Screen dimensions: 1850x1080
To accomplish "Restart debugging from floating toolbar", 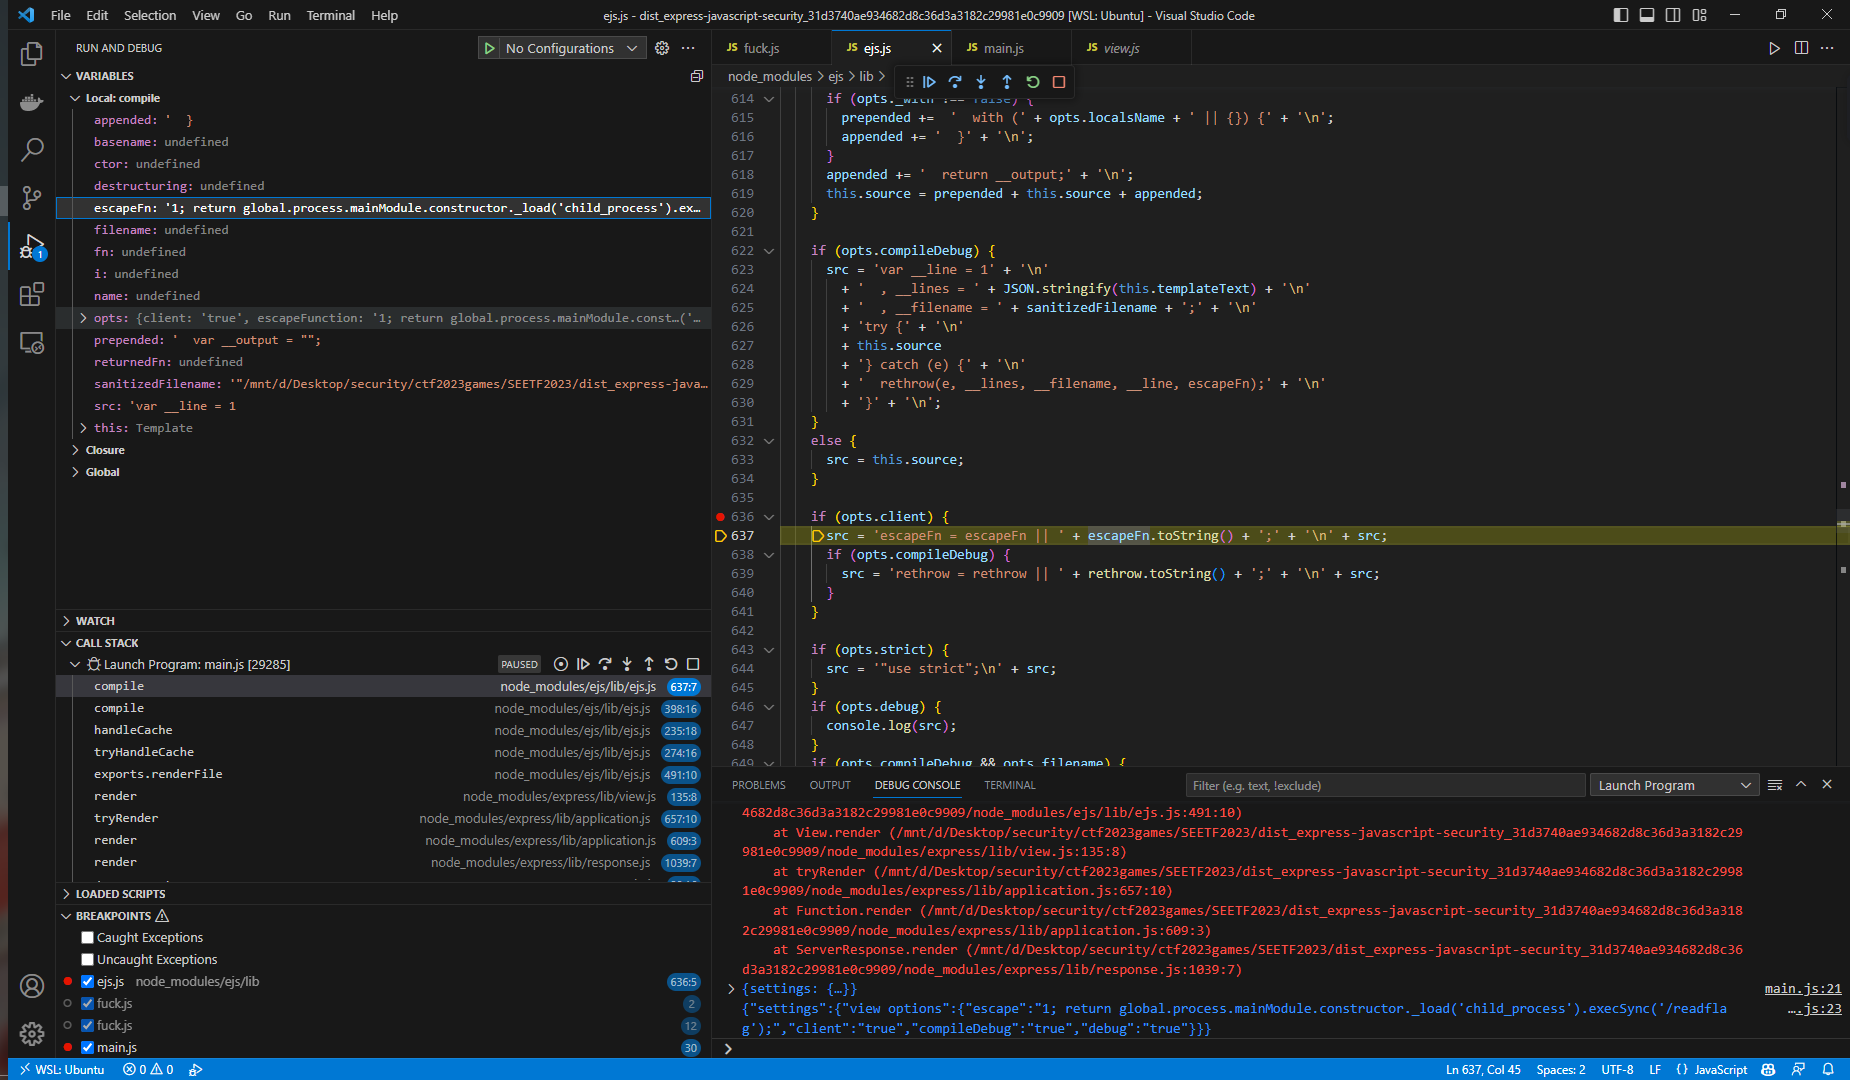I will pyautogui.click(x=1033, y=82).
